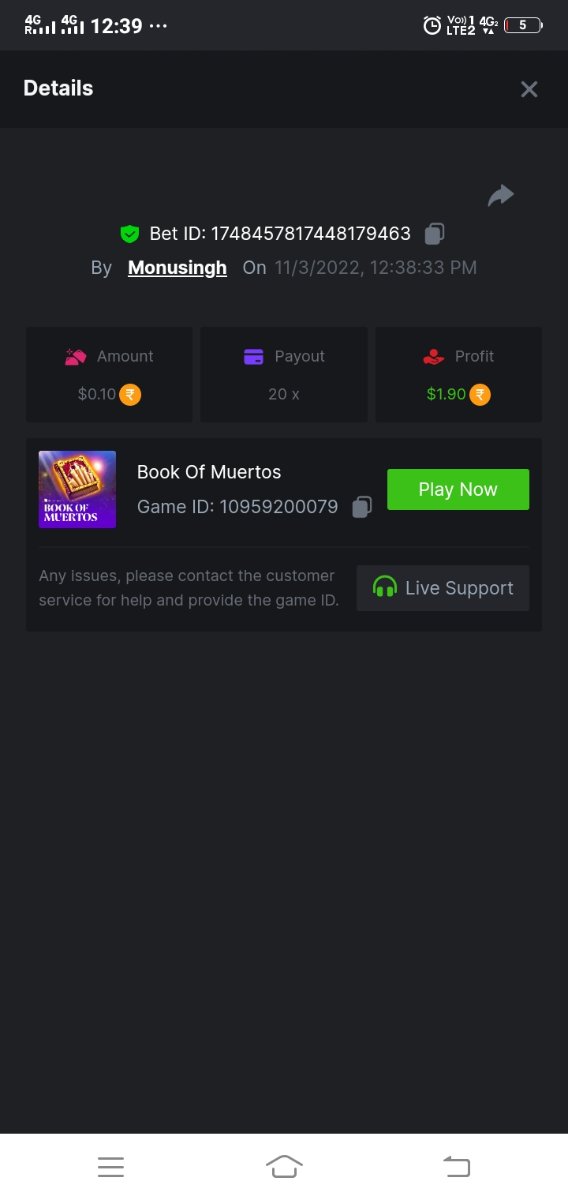
Task: Copy the Game ID with copy icon
Action: click(x=362, y=507)
